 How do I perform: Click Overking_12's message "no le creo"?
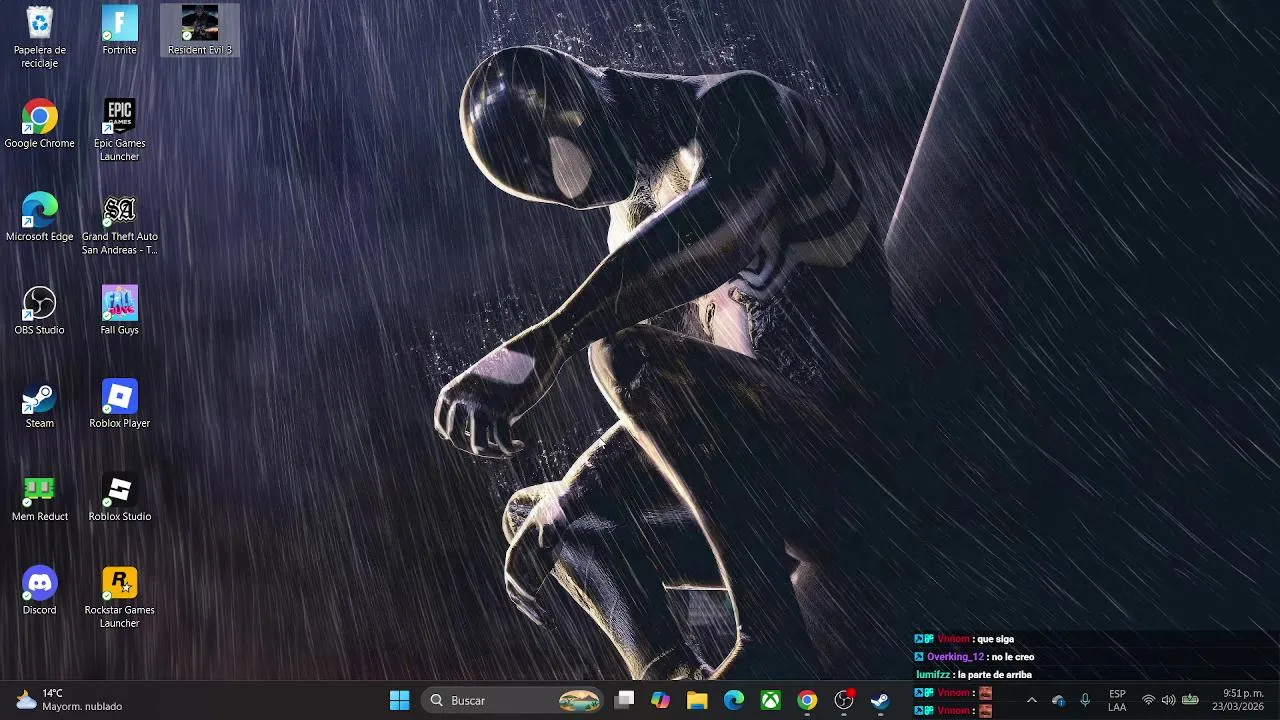(1013, 657)
